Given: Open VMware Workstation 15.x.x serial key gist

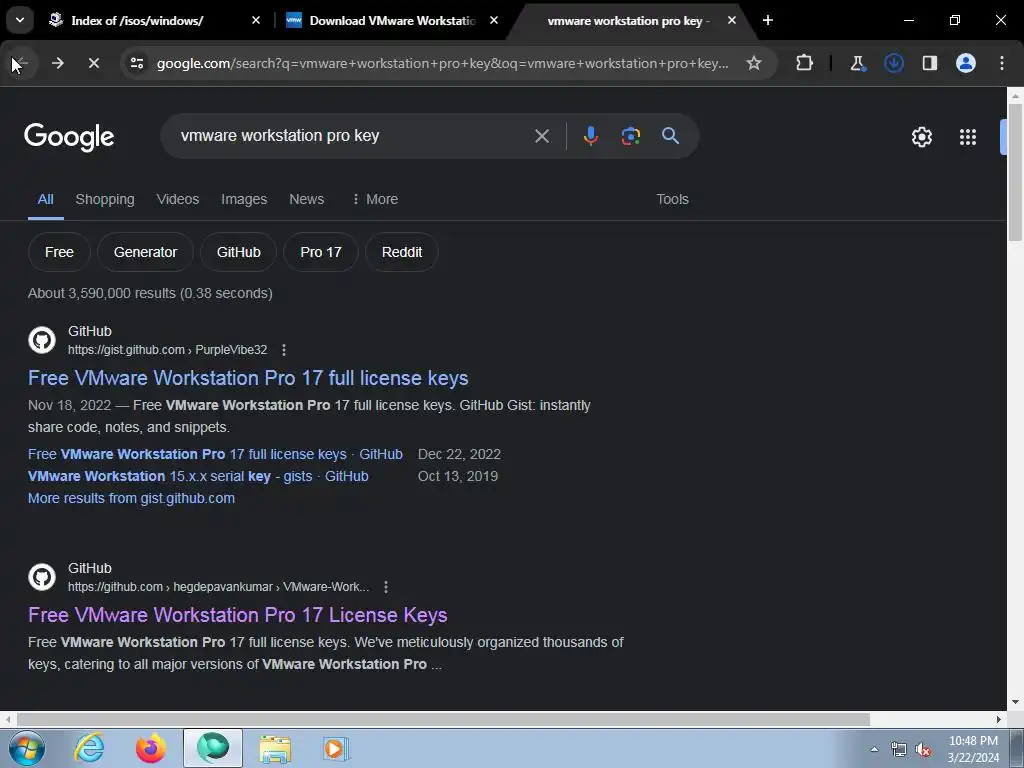Looking at the screenshot, I should [x=198, y=476].
